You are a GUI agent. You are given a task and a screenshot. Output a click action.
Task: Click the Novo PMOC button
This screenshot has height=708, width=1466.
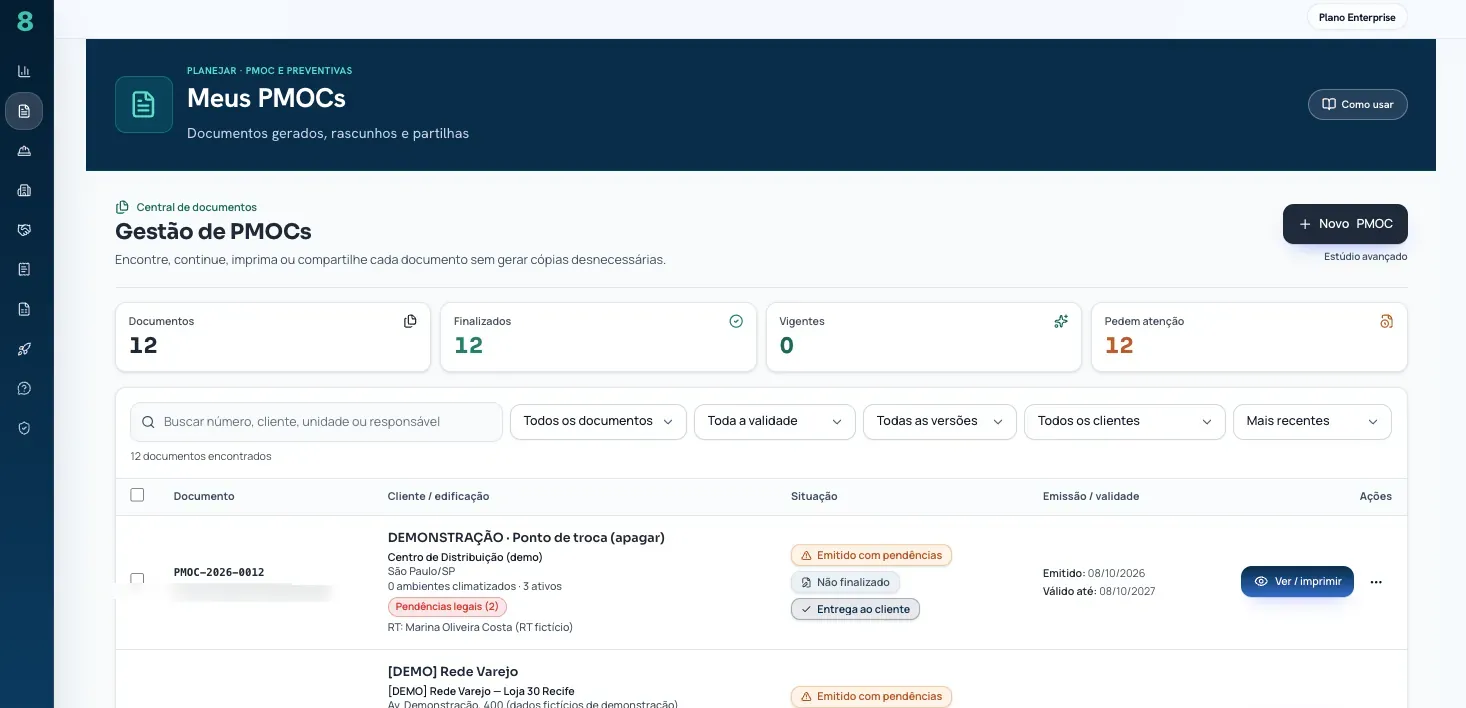click(x=1345, y=224)
